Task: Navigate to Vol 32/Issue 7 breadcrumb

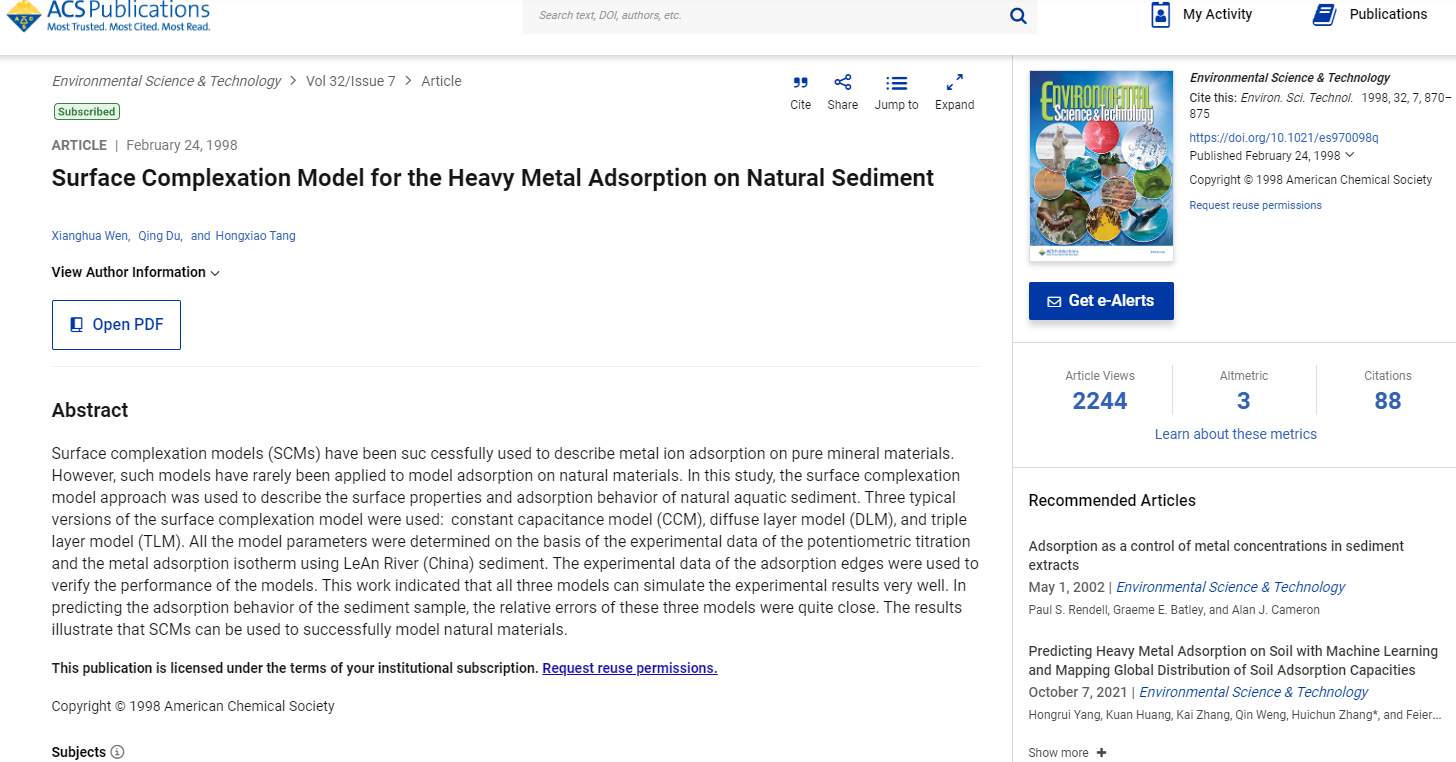Action: [350, 81]
